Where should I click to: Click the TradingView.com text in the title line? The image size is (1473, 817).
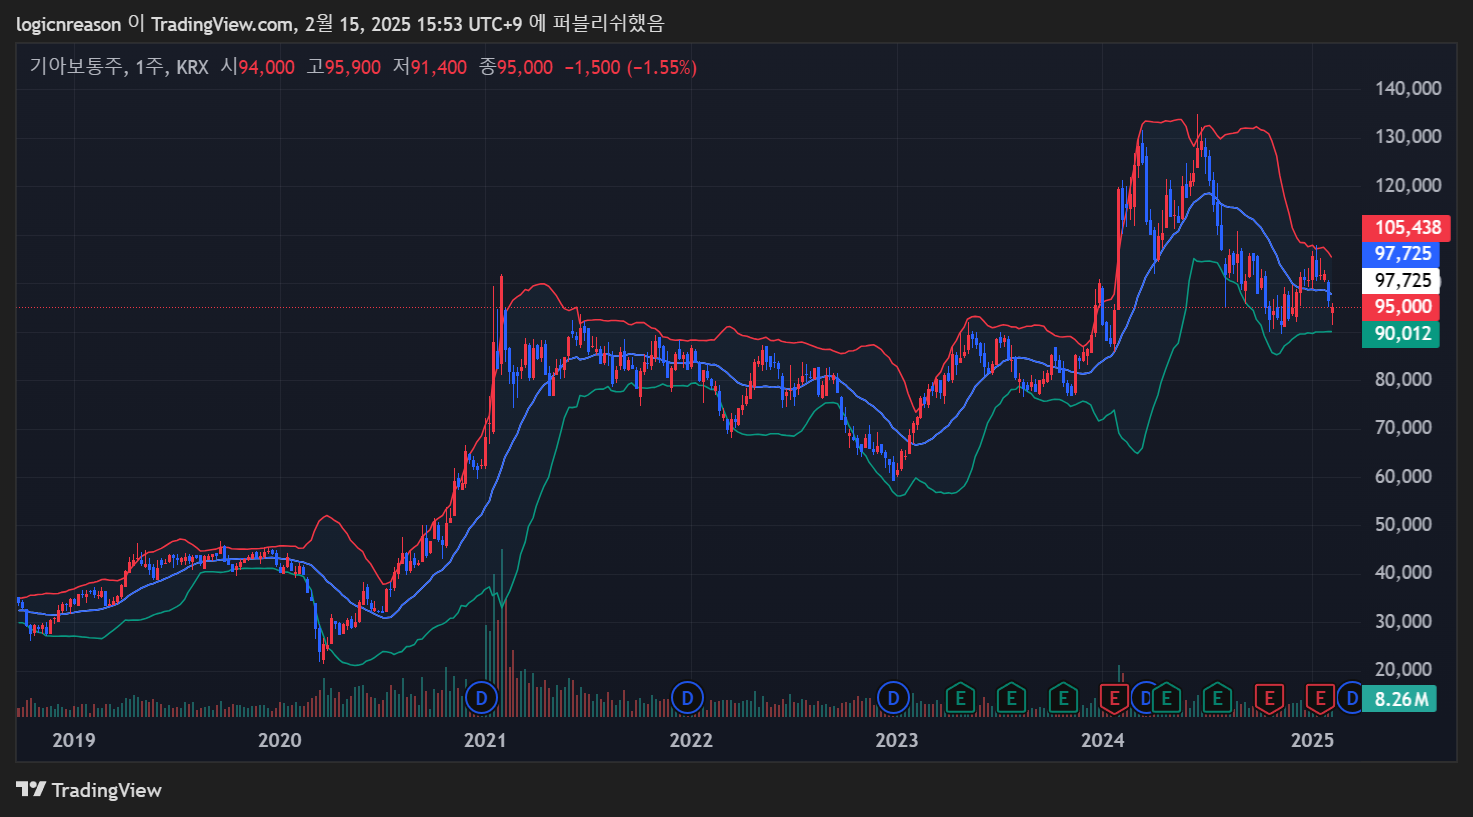point(221,24)
